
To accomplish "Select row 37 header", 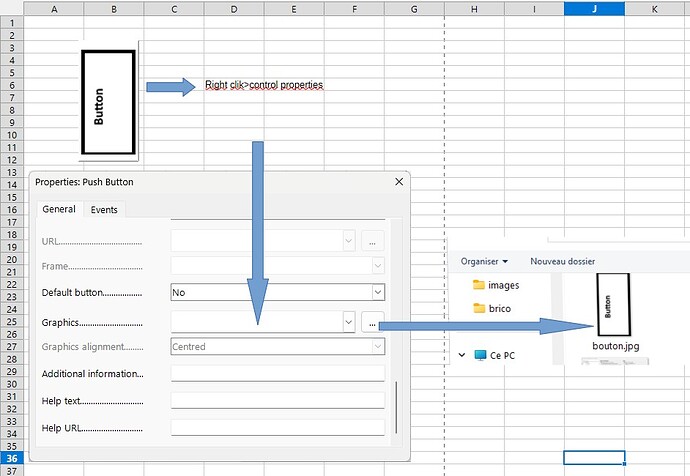I will click(x=12, y=471).
